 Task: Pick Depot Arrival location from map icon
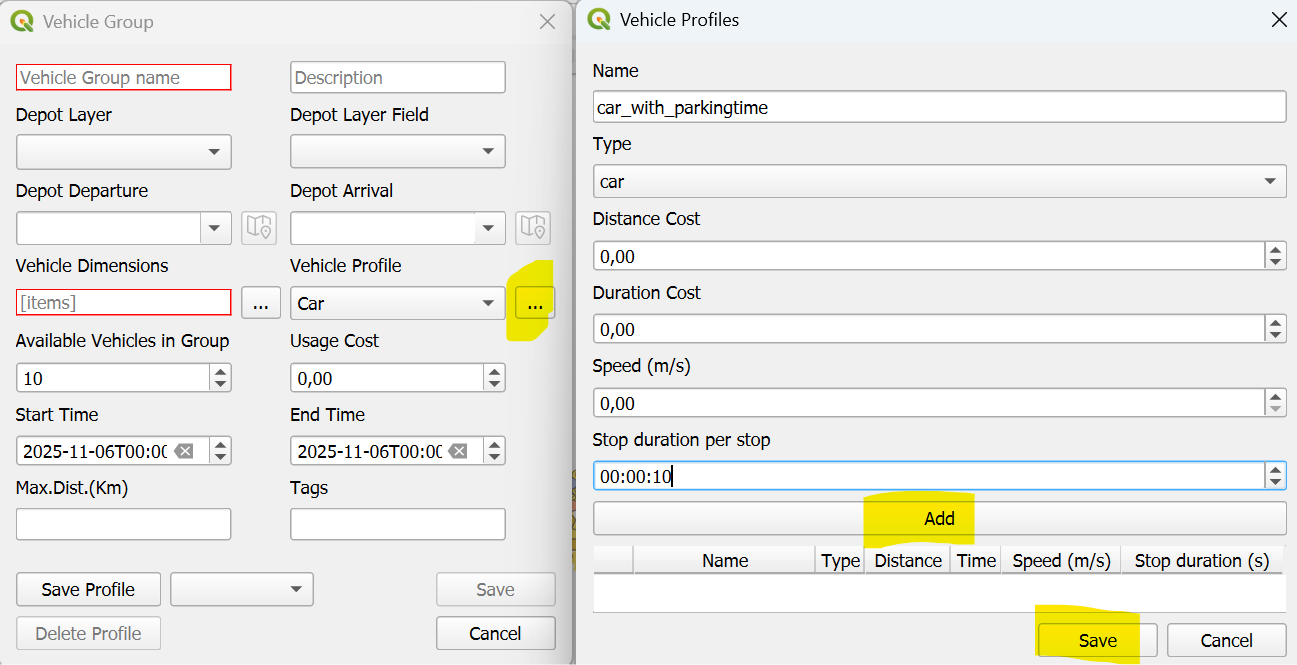click(533, 228)
